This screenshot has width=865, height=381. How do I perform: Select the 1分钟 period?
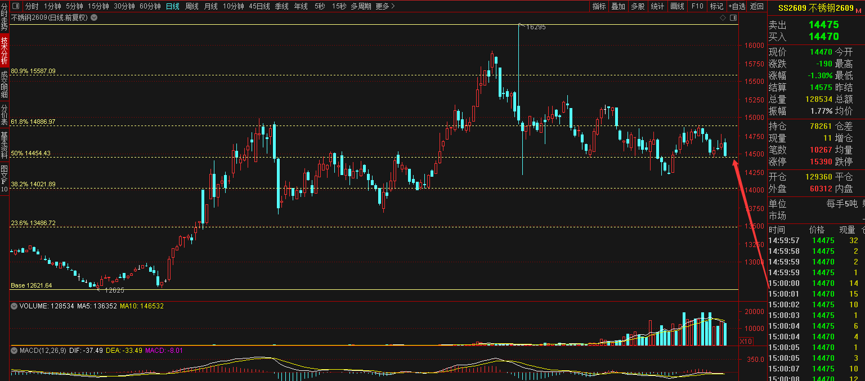(52, 6)
